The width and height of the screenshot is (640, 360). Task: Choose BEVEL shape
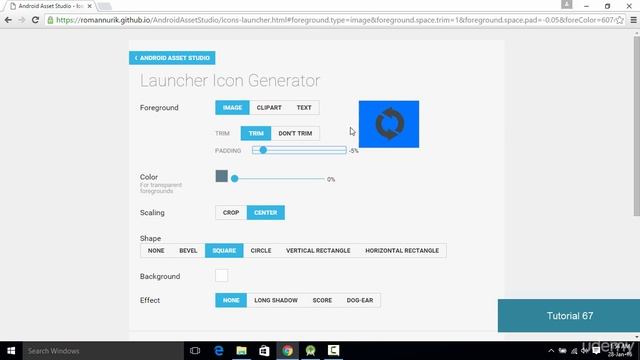coord(188,251)
